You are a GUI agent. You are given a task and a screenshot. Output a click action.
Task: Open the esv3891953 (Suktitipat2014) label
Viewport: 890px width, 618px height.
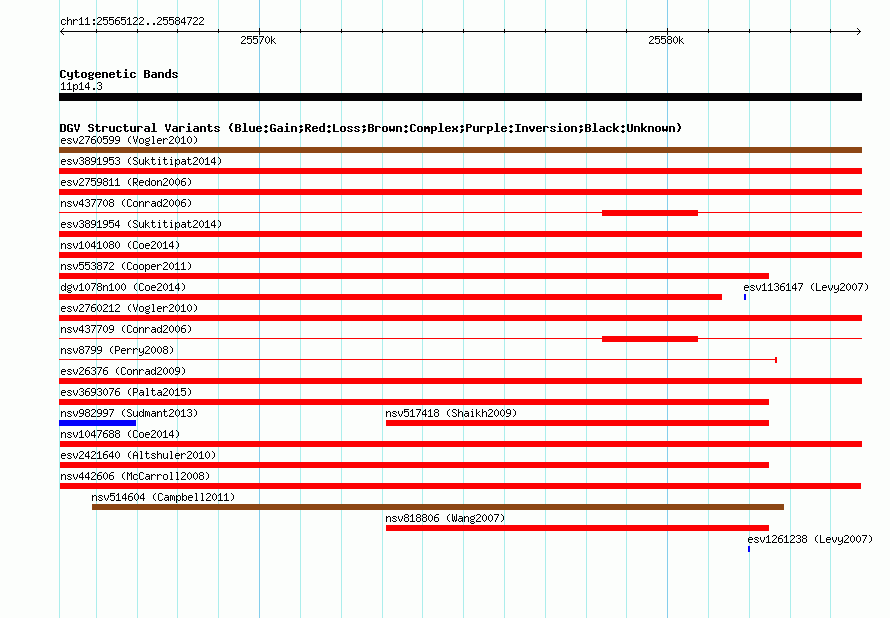click(x=141, y=161)
